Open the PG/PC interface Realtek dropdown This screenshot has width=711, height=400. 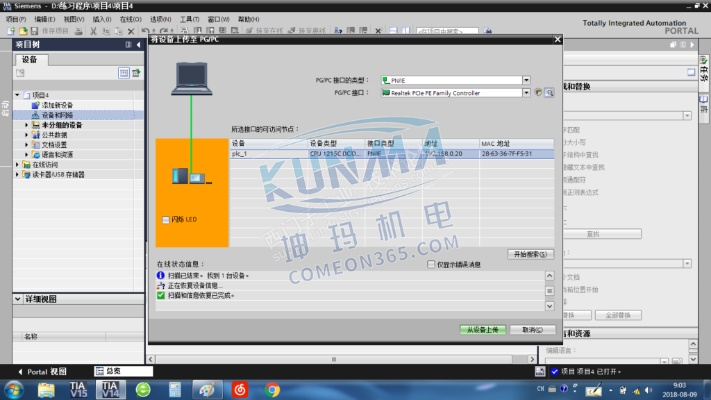pos(526,93)
